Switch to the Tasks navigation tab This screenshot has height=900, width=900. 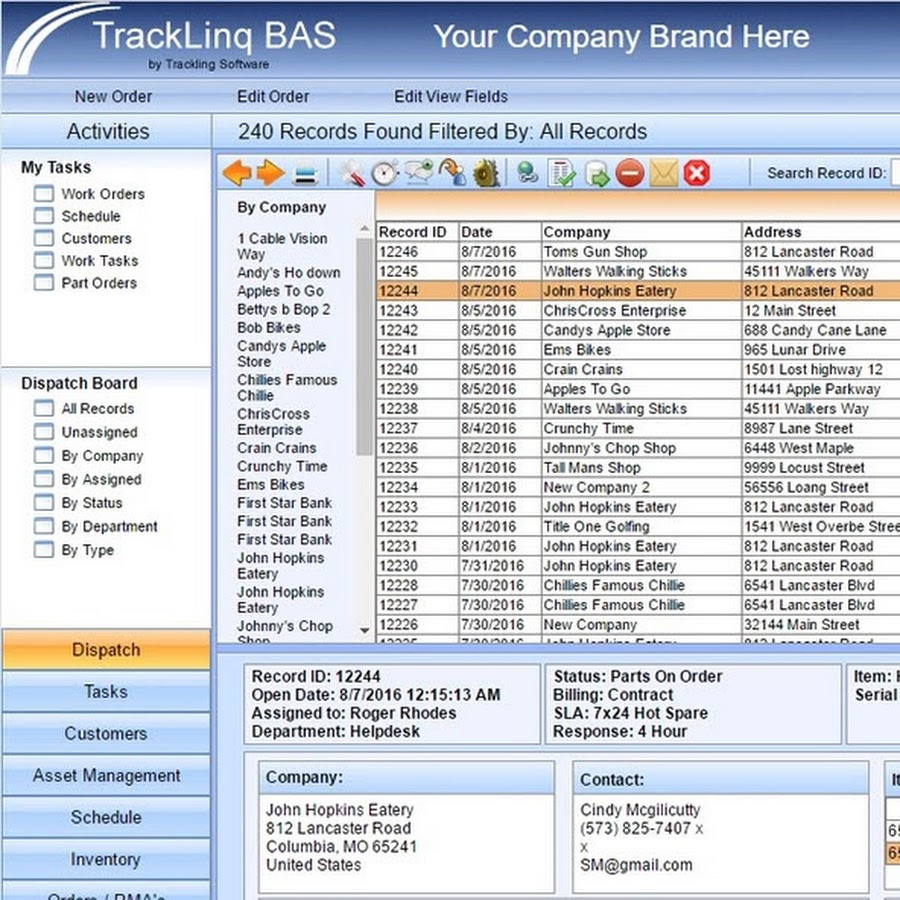point(106,692)
